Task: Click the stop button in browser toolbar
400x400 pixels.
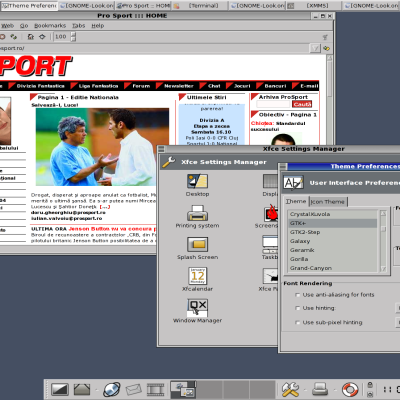Action: [2, 37]
